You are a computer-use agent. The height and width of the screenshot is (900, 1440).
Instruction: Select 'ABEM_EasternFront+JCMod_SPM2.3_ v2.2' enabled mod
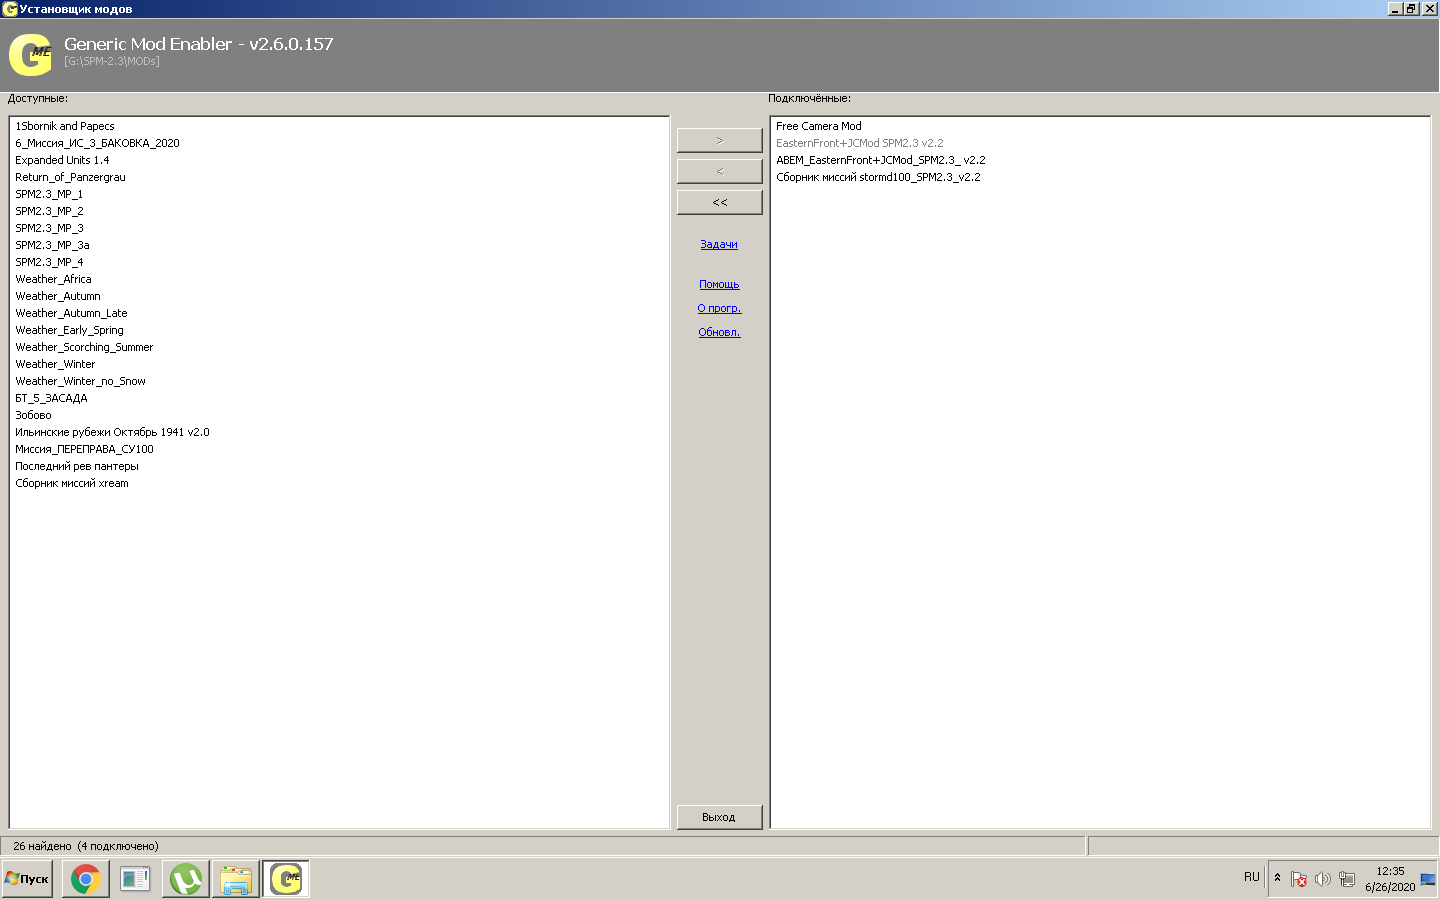pos(880,160)
